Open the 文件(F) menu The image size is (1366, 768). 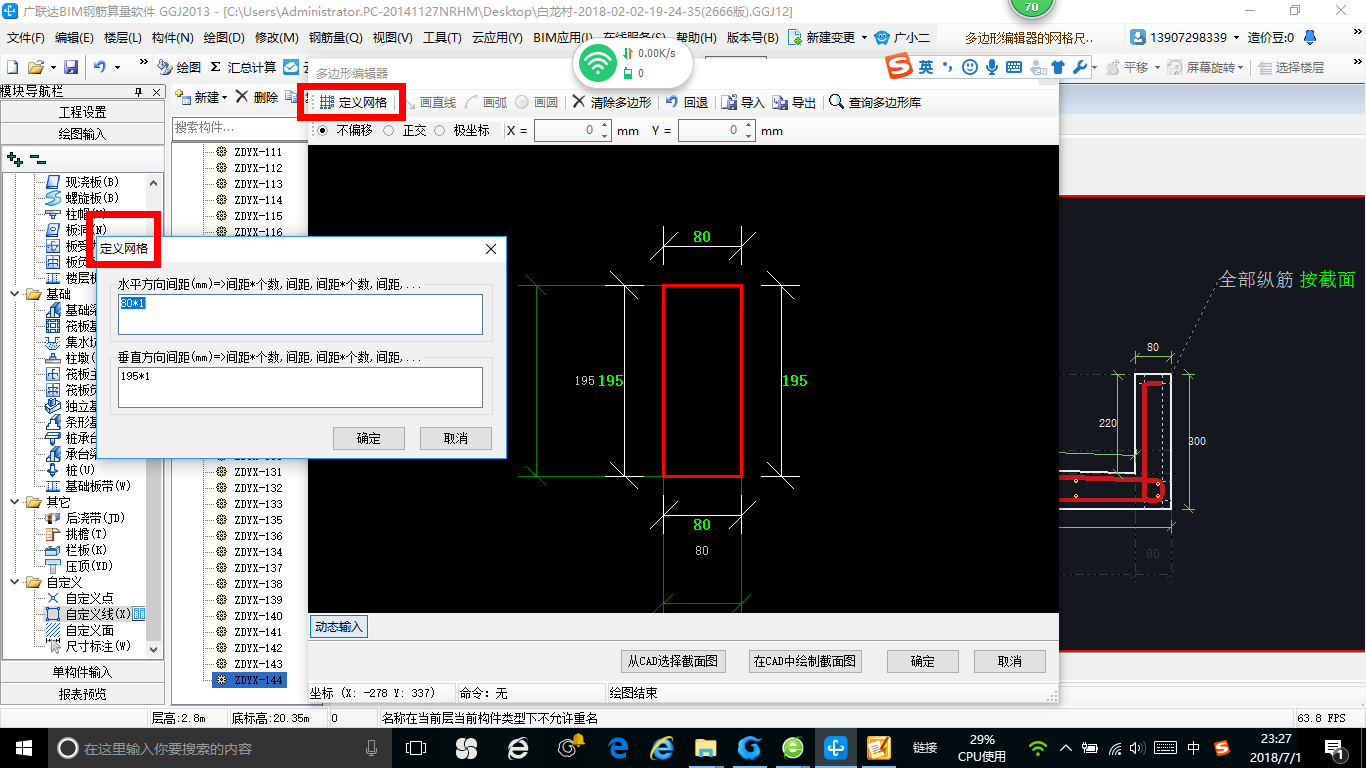point(26,38)
